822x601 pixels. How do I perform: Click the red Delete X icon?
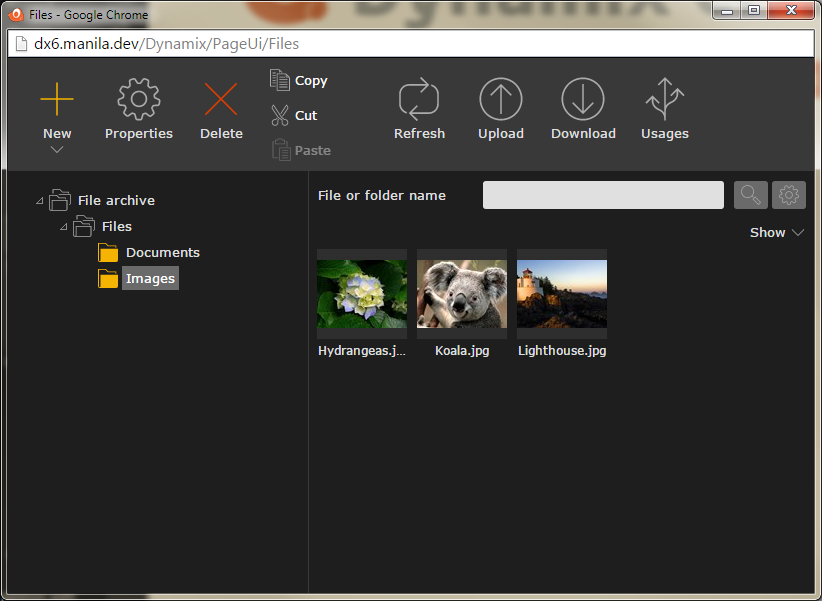[221, 100]
